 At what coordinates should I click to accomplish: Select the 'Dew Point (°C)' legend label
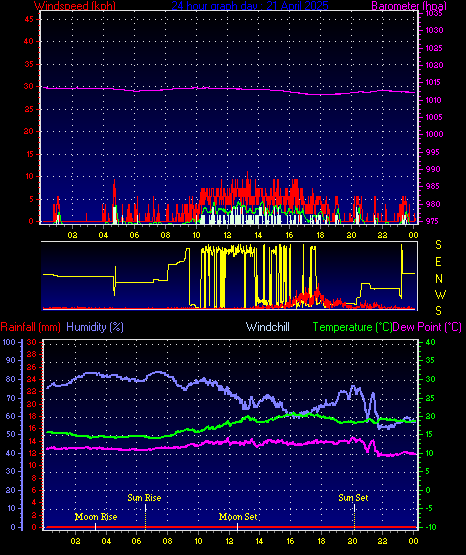pos(427,327)
